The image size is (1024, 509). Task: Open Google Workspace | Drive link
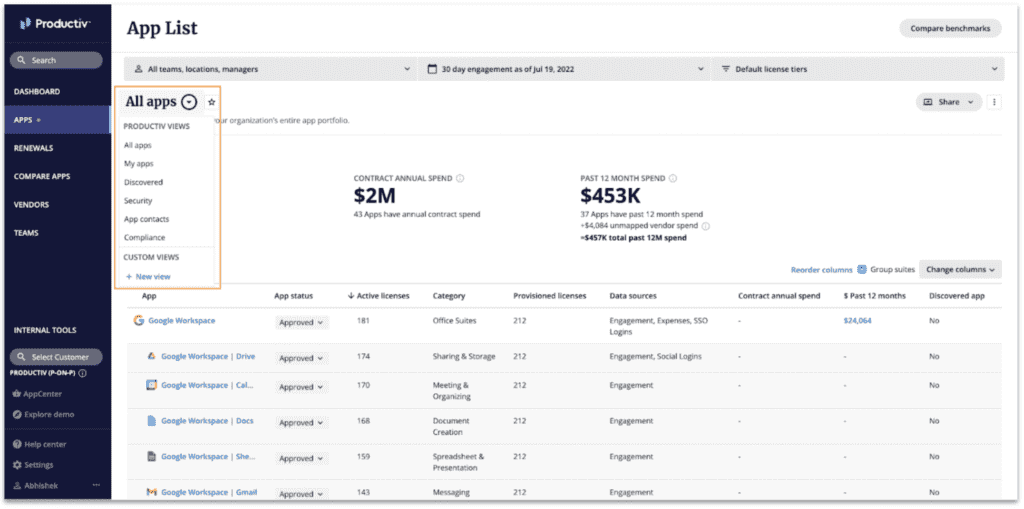208,357
